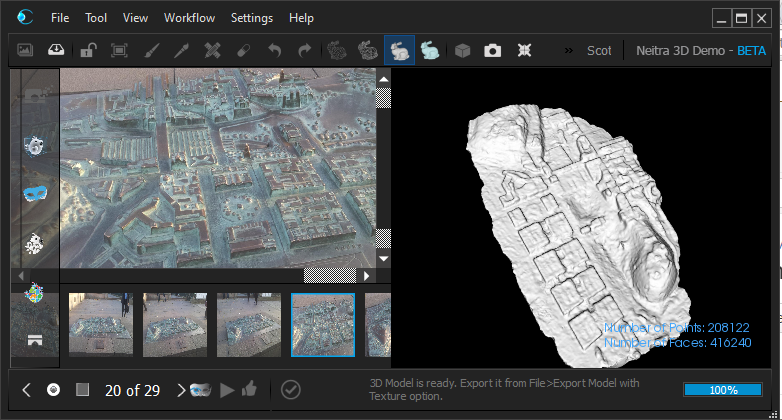
Task: Toggle the highlighted blue bunny view mode
Action: 399,50
